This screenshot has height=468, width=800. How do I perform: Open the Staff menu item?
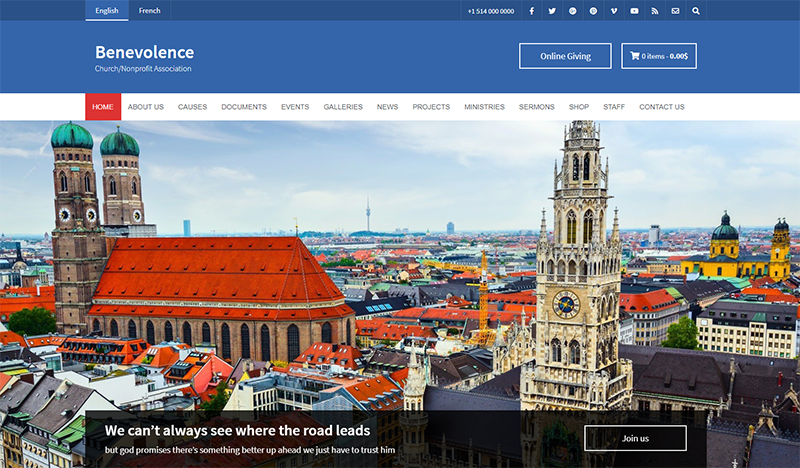[x=614, y=107]
